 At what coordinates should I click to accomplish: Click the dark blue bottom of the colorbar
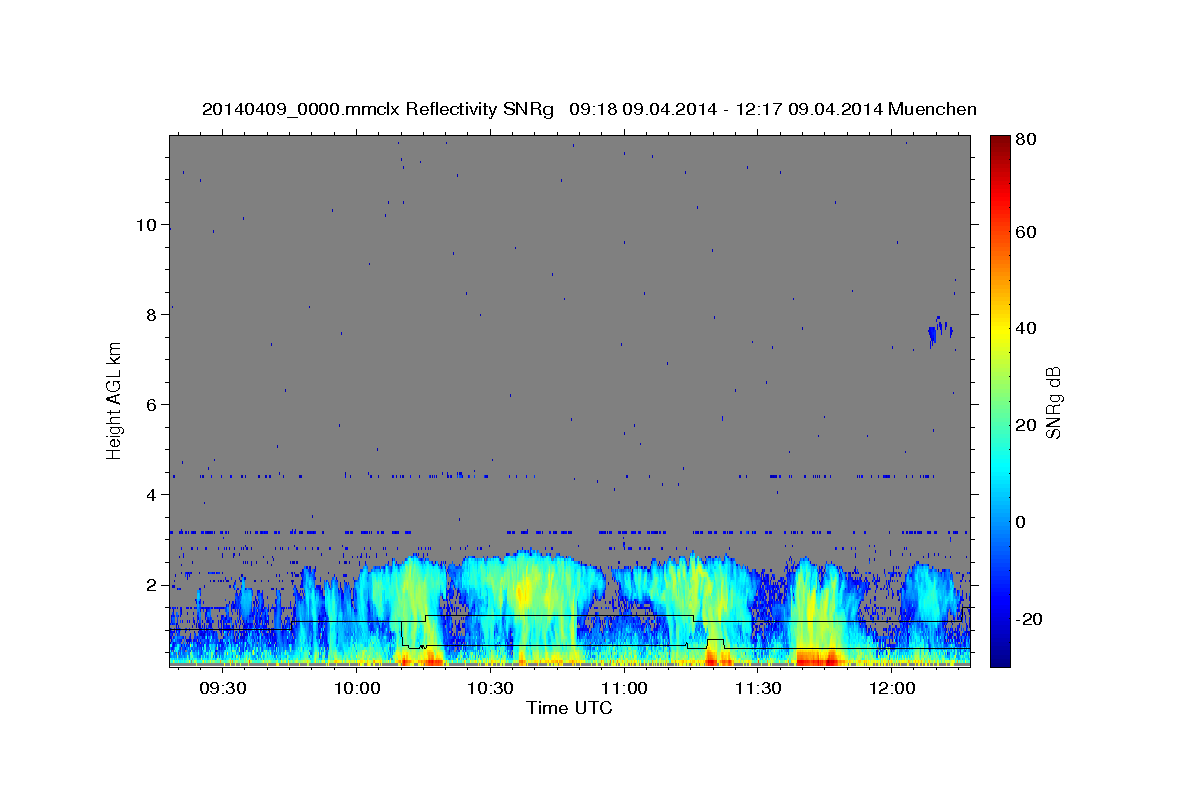click(999, 657)
